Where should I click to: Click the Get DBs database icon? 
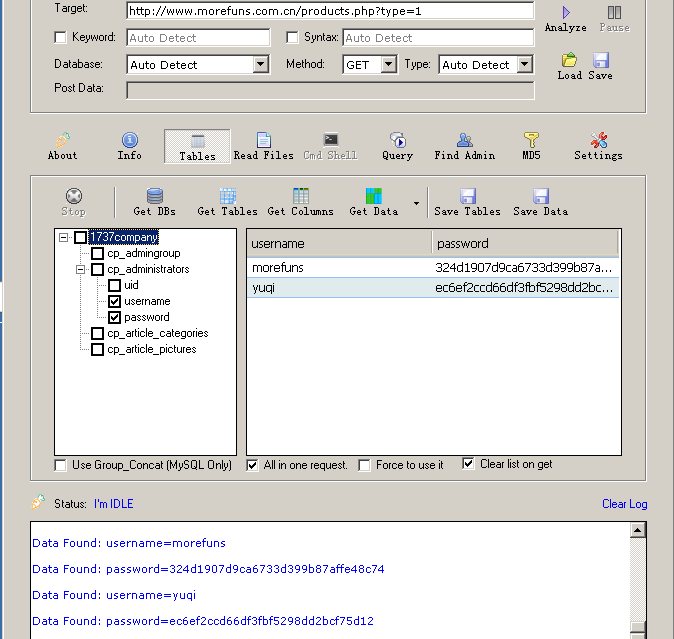(x=155, y=196)
